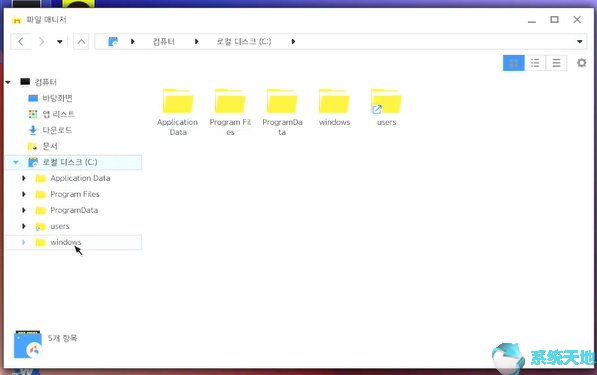Click the 문서 folder icon in sidebar
This screenshot has width=597, height=375.
click(33, 146)
